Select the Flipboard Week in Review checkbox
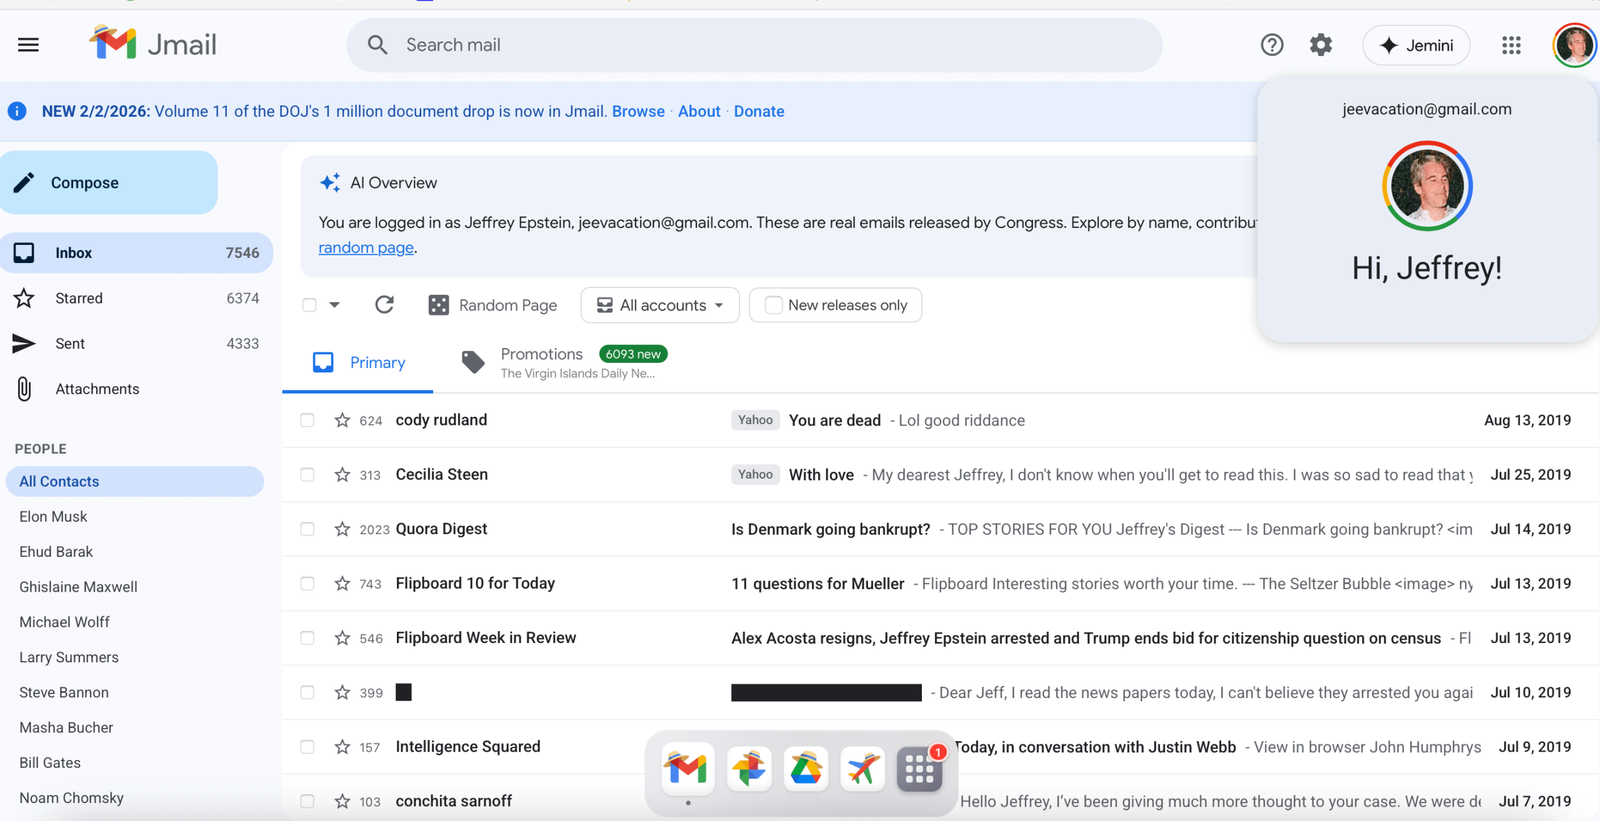Screen dimensions: 1600x821 pos(307,638)
